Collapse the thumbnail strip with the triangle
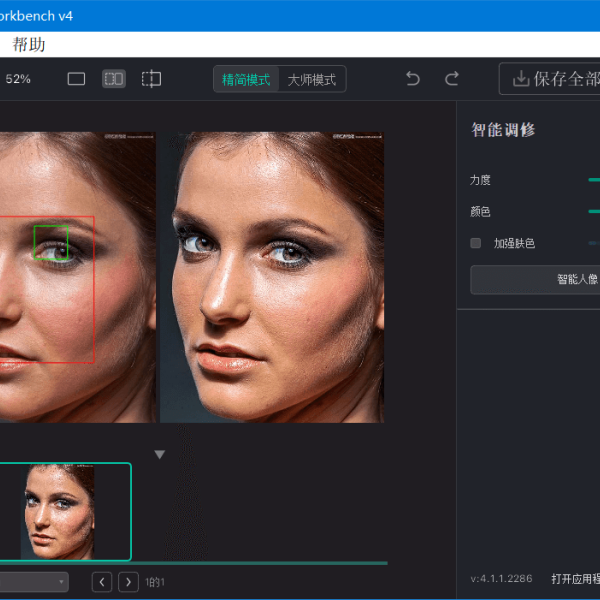This screenshot has width=600, height=600. coord(159,454)
